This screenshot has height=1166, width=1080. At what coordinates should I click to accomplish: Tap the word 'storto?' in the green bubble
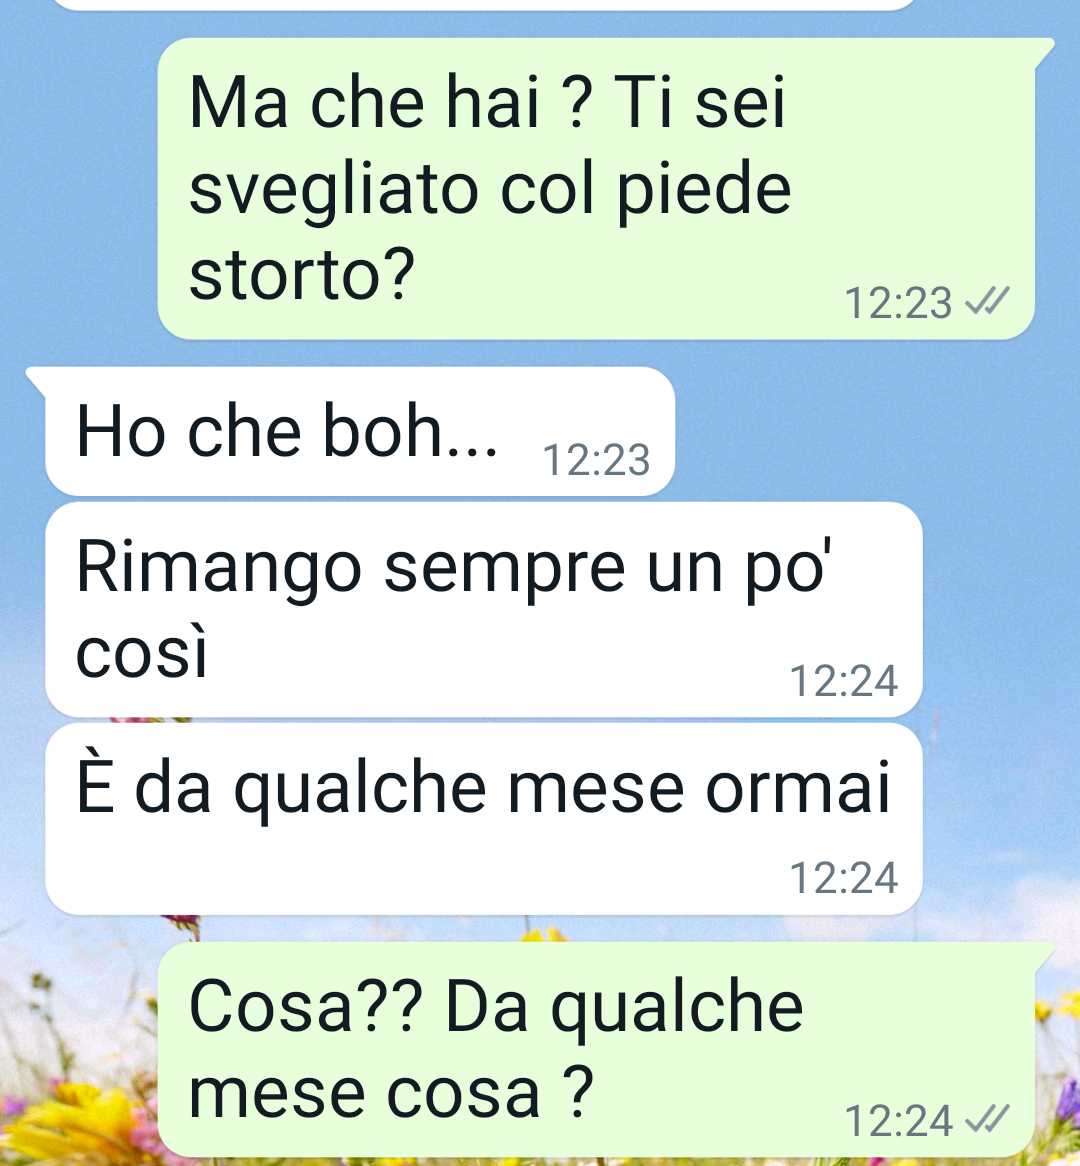302,274
